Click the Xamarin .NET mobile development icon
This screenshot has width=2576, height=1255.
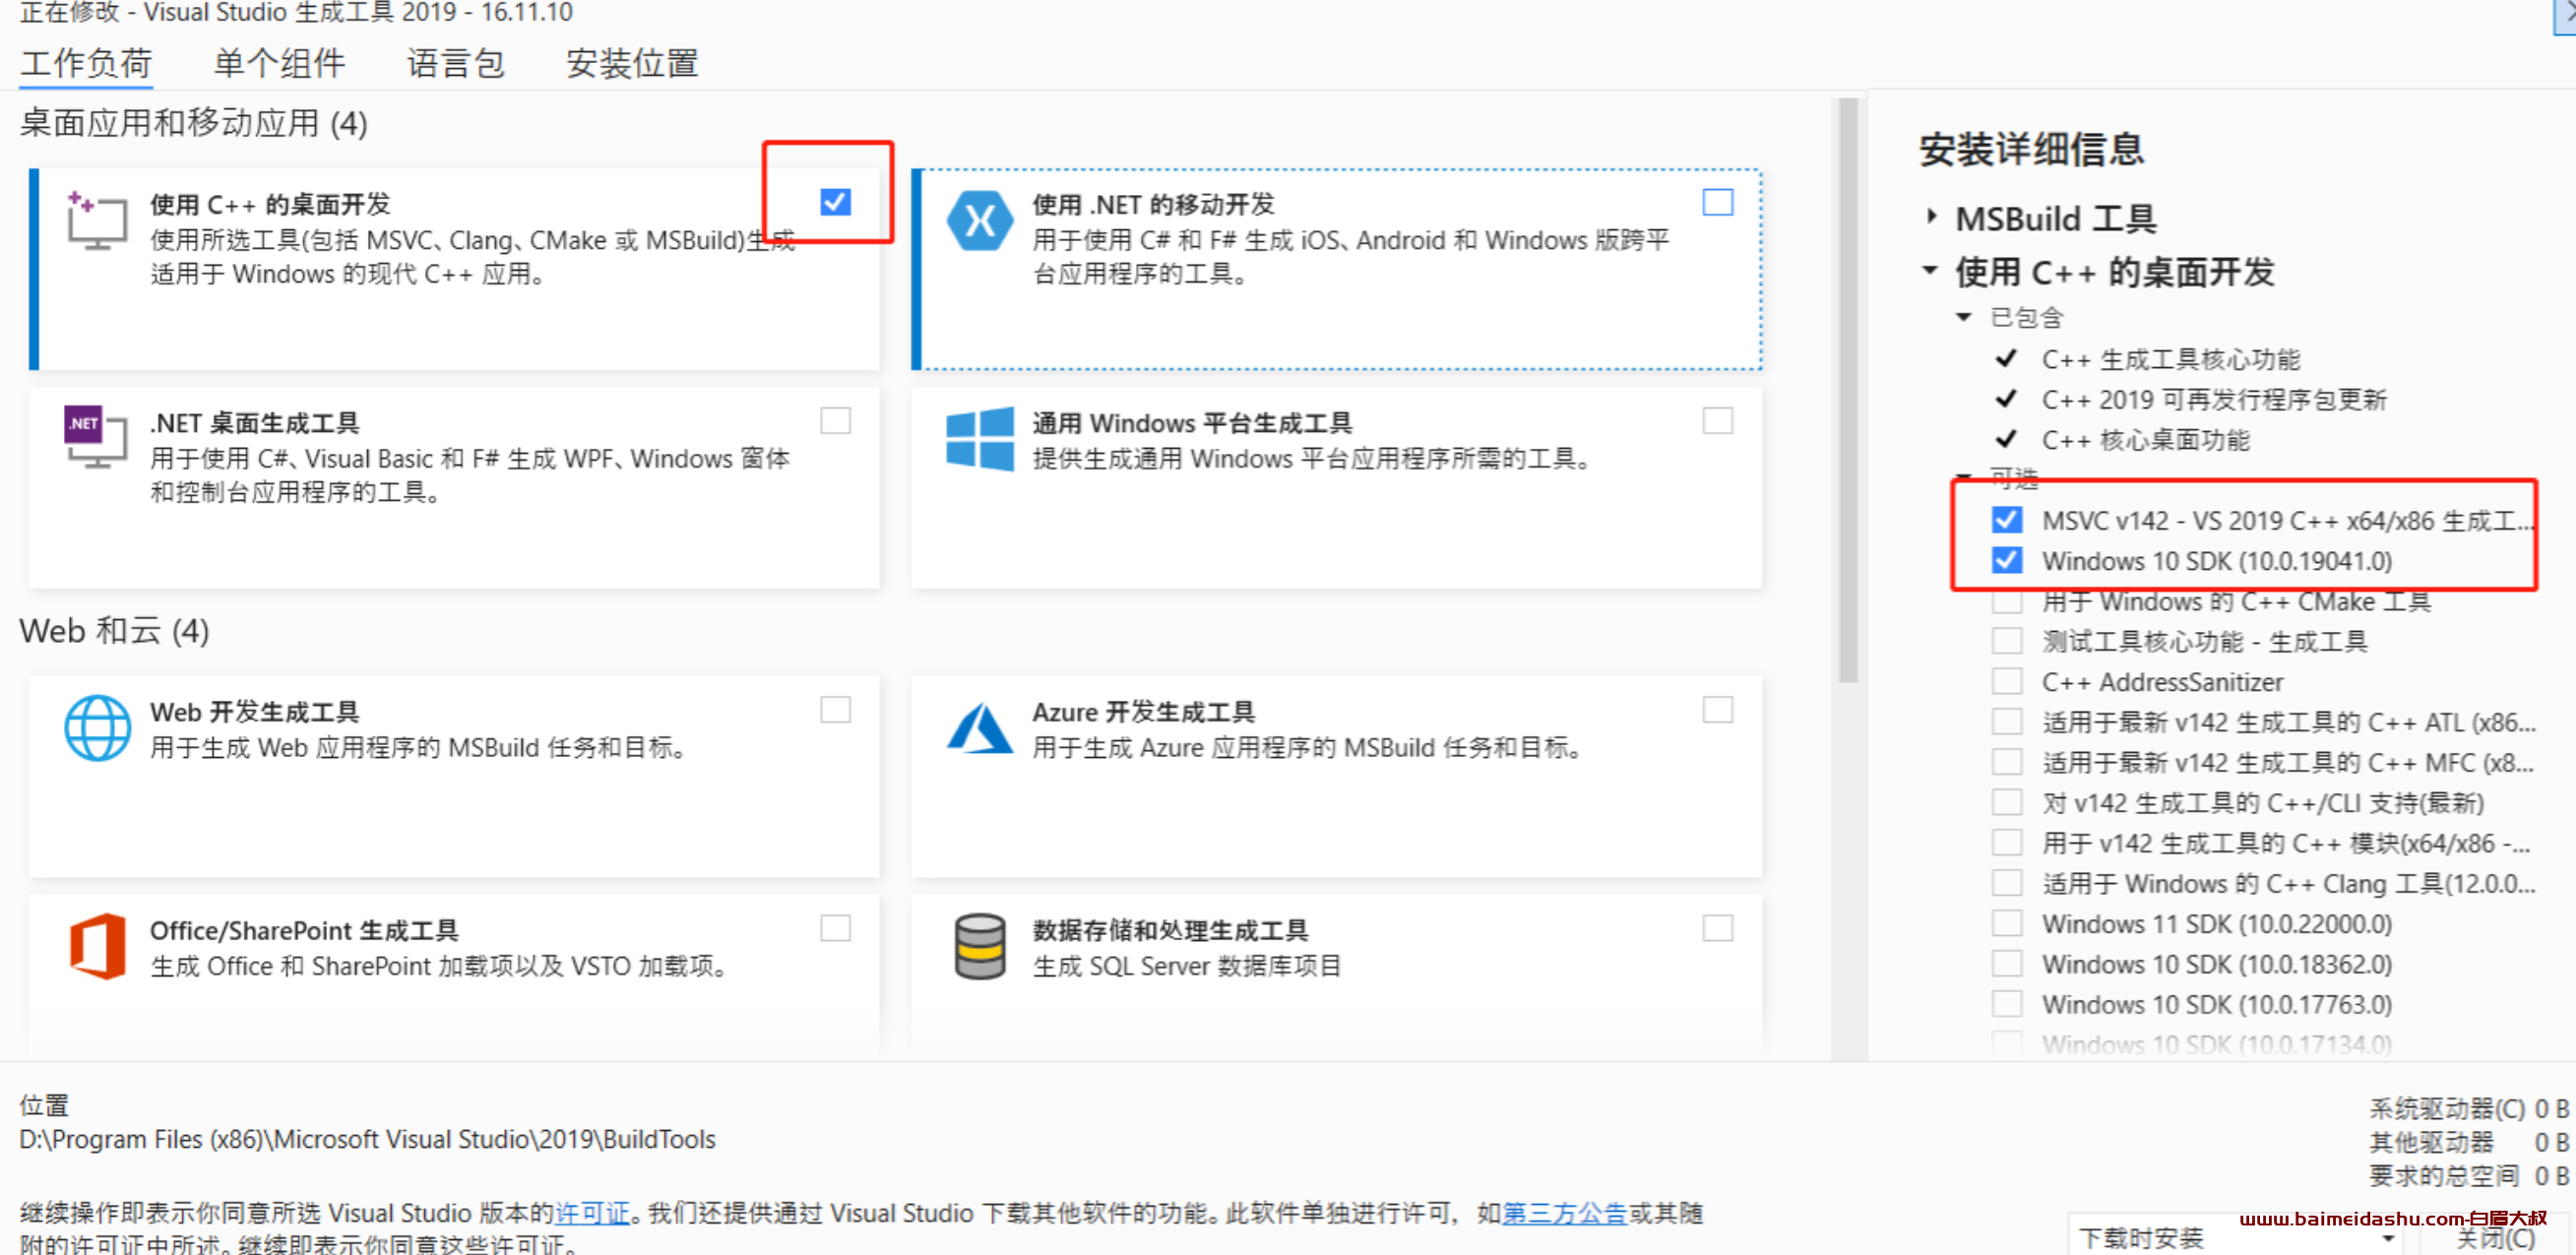tap(979, 220)
